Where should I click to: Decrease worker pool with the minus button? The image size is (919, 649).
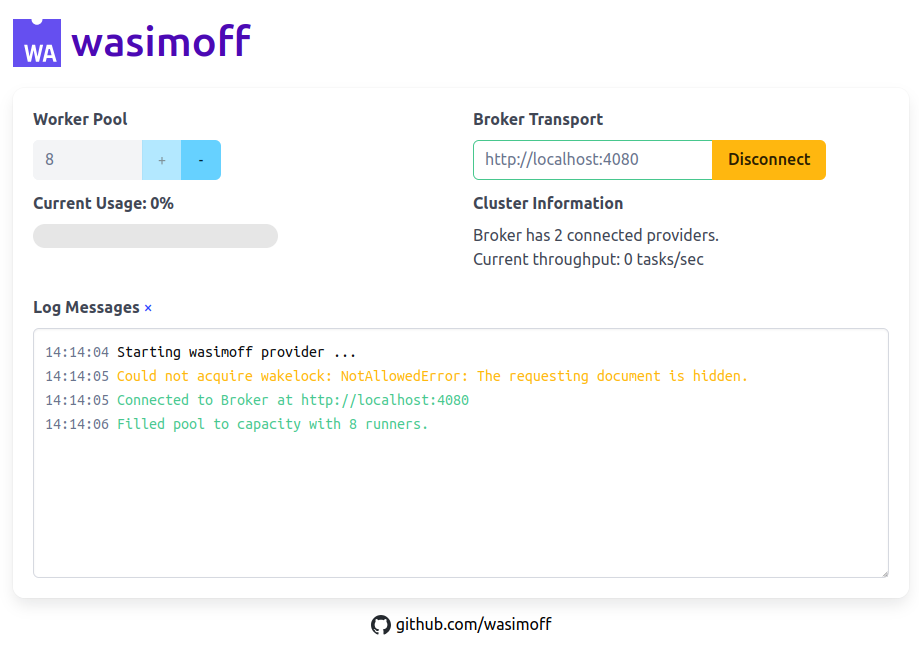pyautogui.click(x=202, y=159)
